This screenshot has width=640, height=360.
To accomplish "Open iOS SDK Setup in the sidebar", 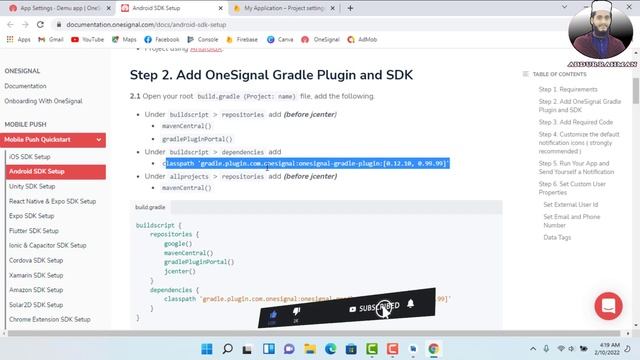I will click(x=30, y=157).
